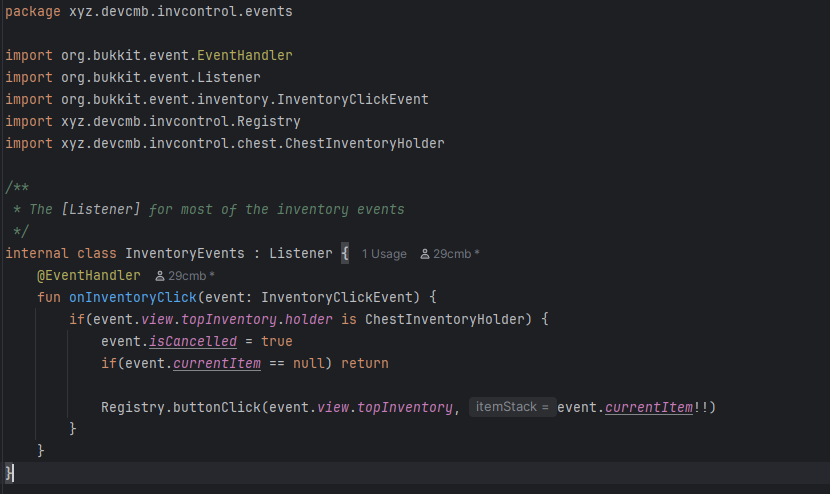Image resolution: width=830 pixels, height=494 pixels.
Task: Click the InventoryClickEvent import statement
Action: [x=216, y=99]
